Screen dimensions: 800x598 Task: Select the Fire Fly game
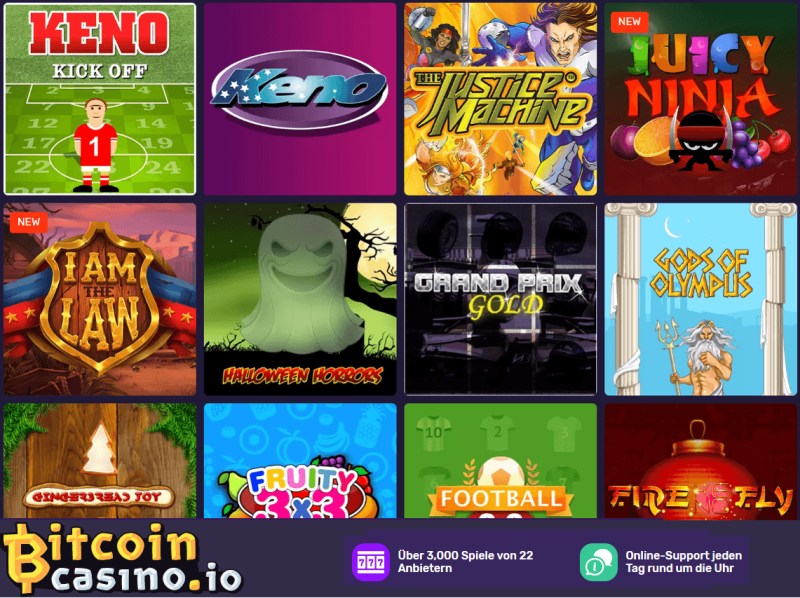click(x=701, y=461)
